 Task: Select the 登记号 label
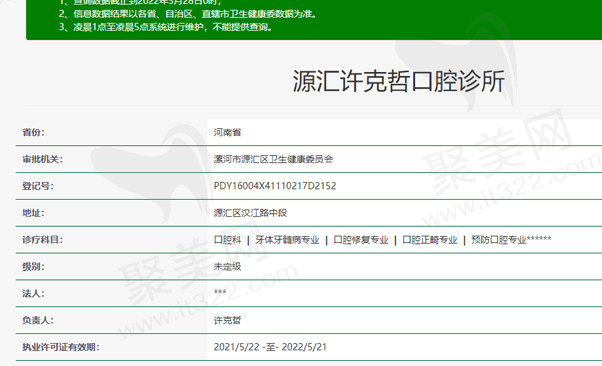pyautogui.click(x=38, y=186)
